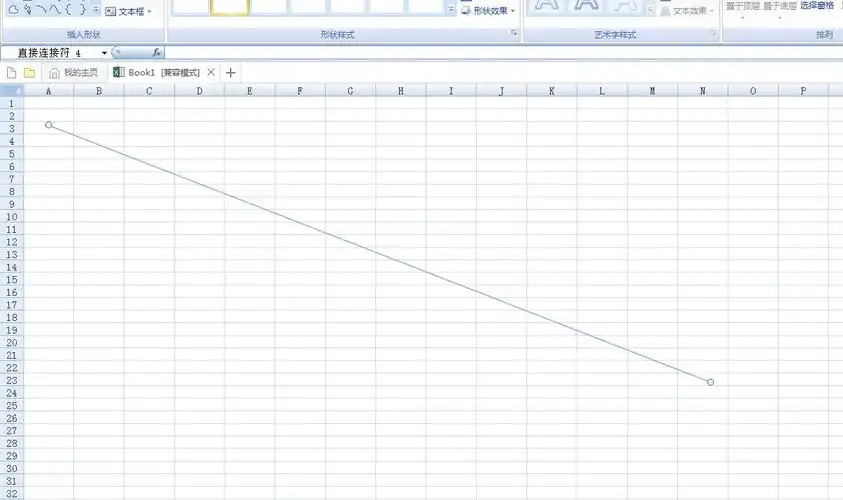
Task: Open 文本效果 text effects menu
Action: pos(688,11)
